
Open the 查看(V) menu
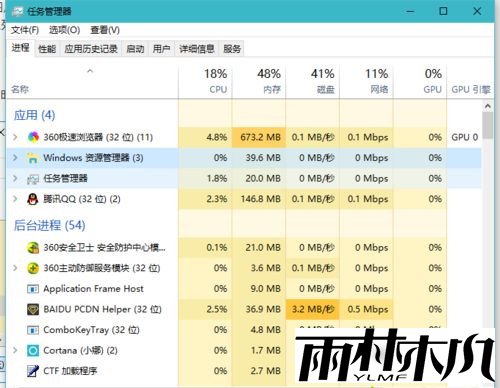pyautogui.click(x=105, y=30)
